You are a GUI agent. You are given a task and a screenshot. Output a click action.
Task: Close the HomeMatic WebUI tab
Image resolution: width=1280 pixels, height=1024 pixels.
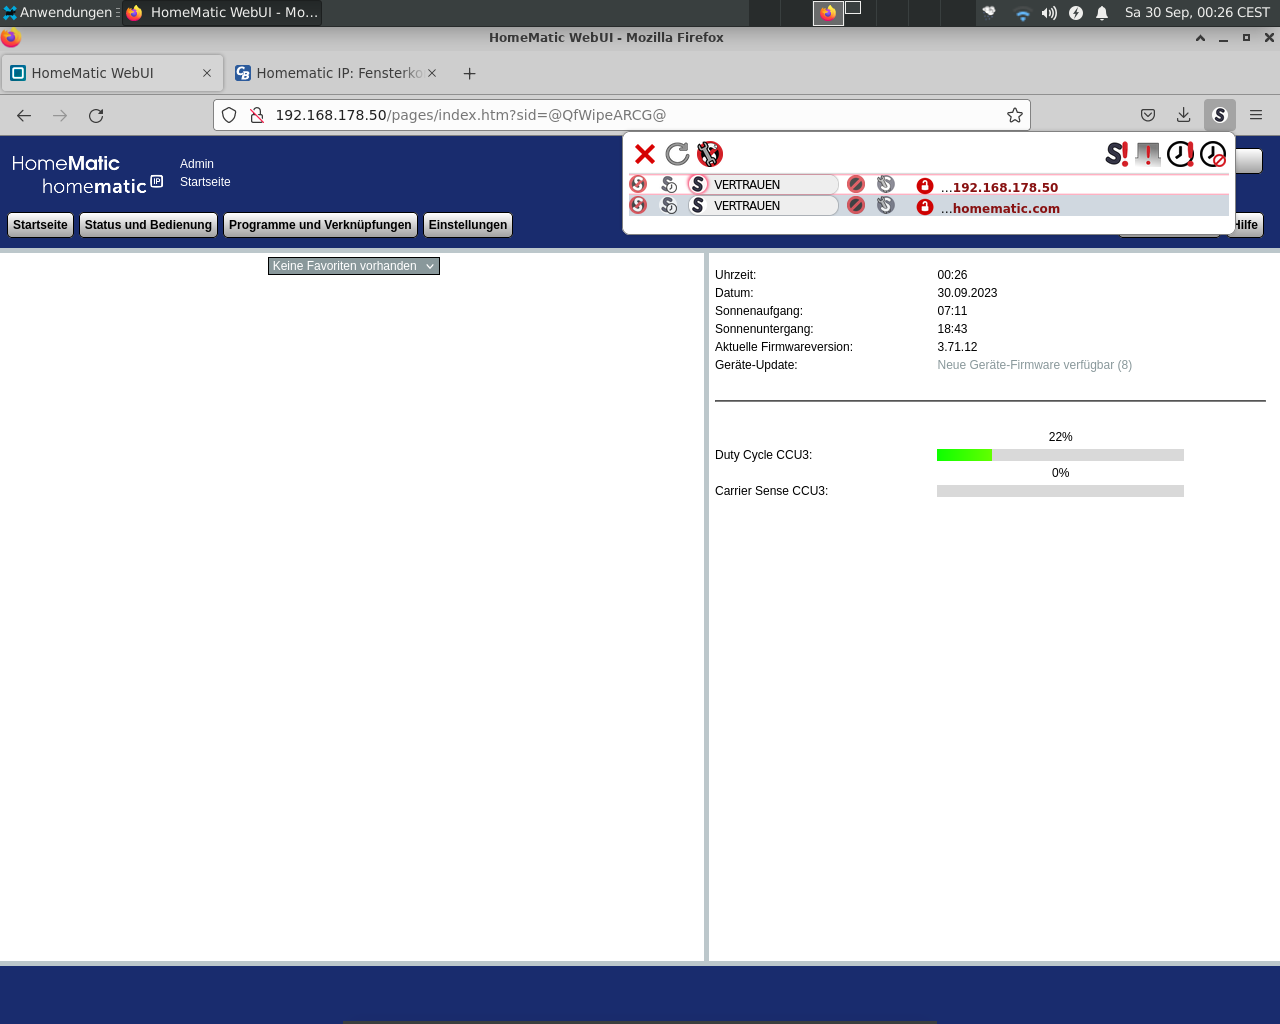point(207,73)
